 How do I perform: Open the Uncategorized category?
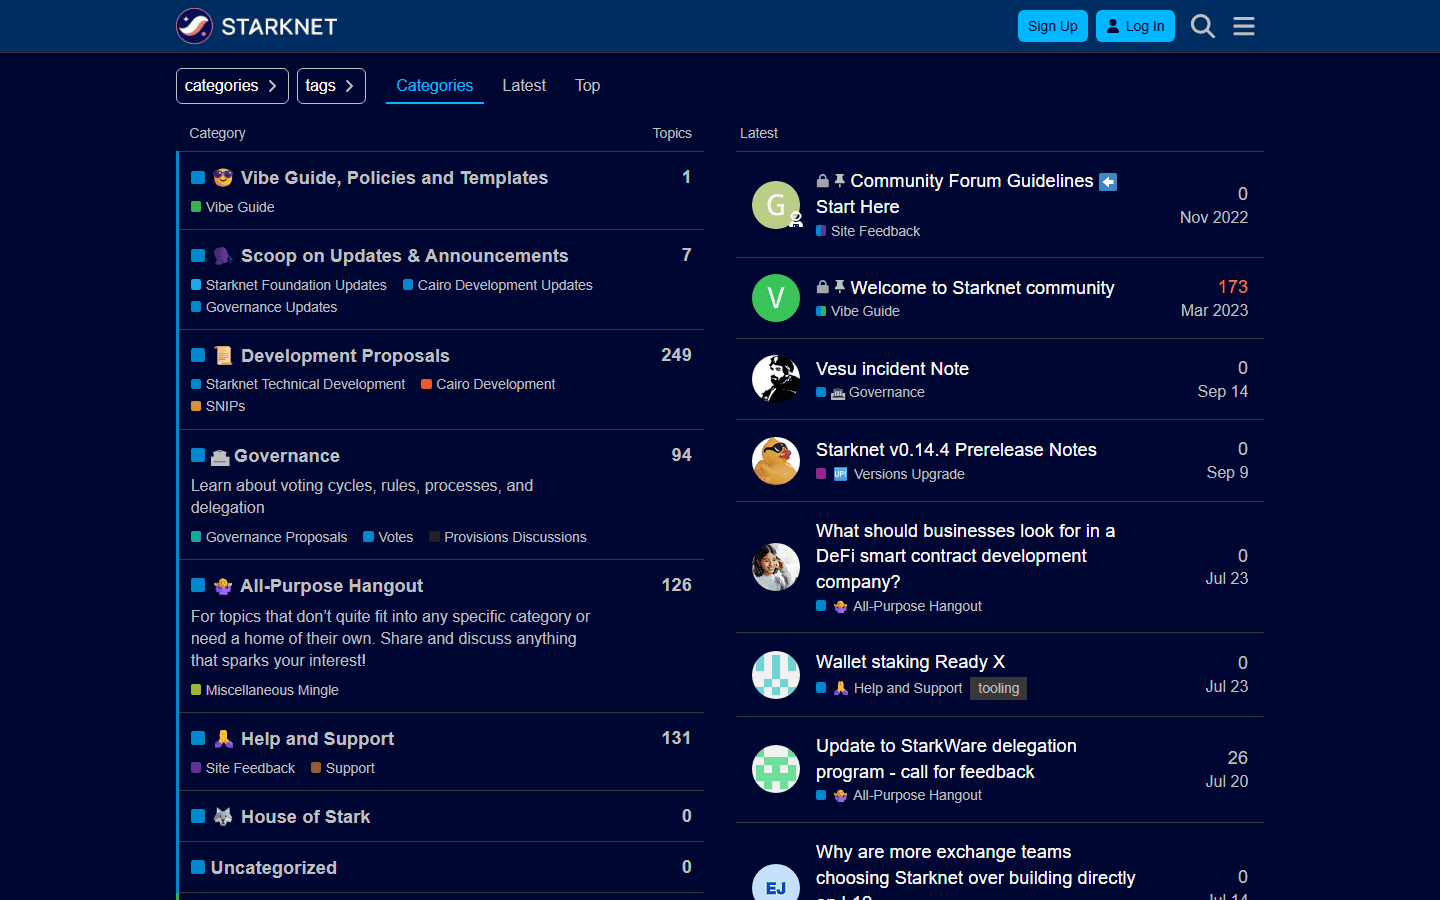click(274, 867)
